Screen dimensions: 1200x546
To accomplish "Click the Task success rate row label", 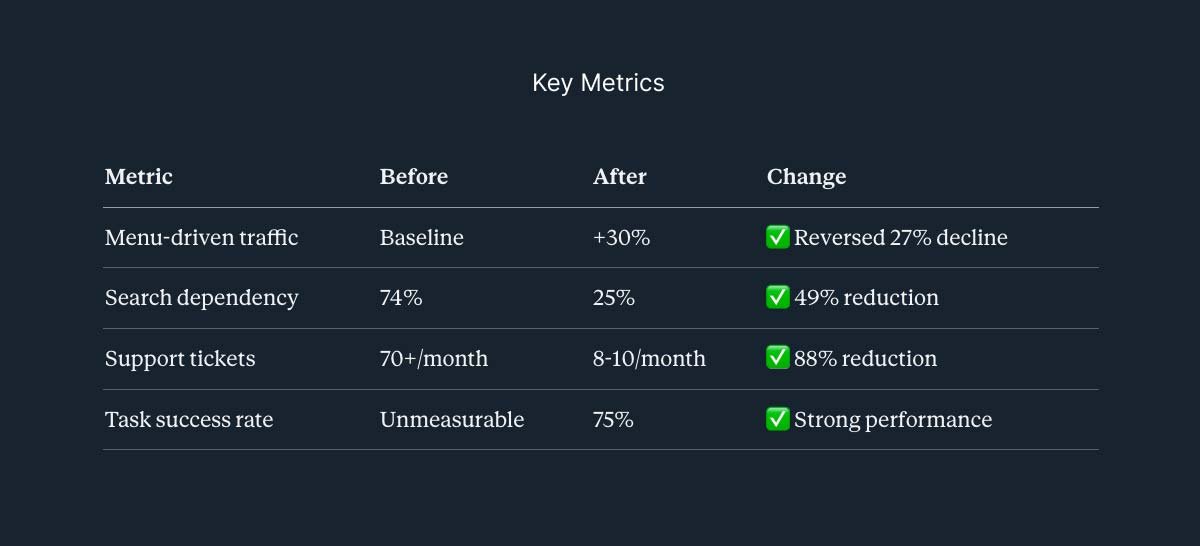I will 189,420.
